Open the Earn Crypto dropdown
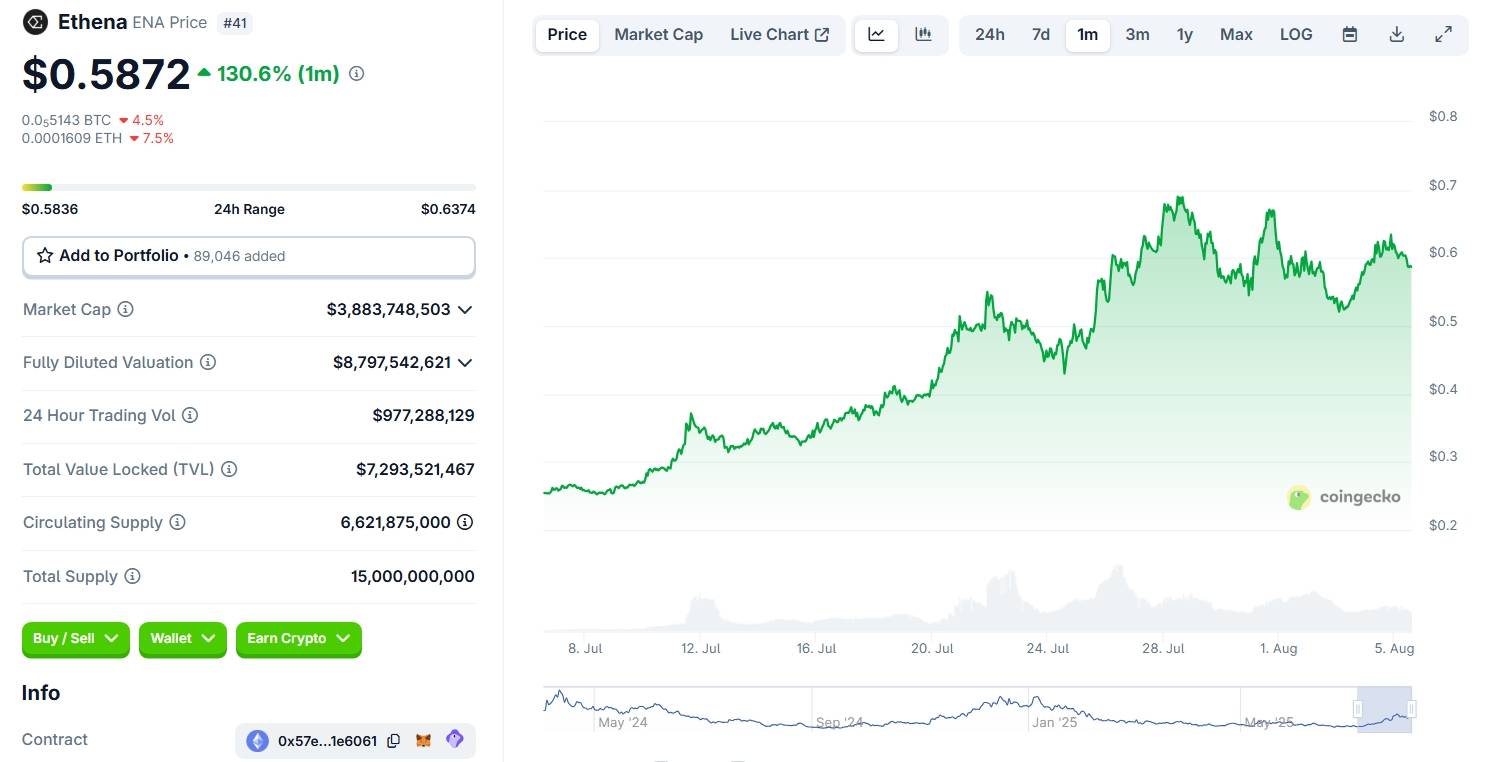The image size is (1489, 762). point(299,639)
